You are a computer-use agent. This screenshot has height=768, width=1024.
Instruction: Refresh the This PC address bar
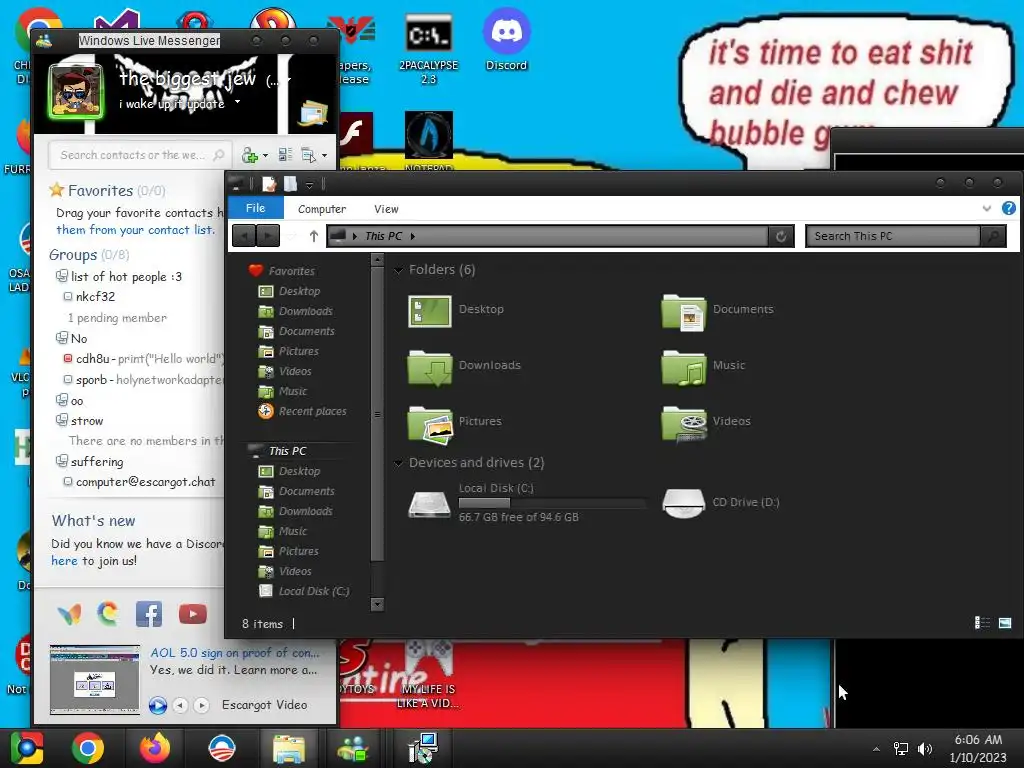(781, 236)
